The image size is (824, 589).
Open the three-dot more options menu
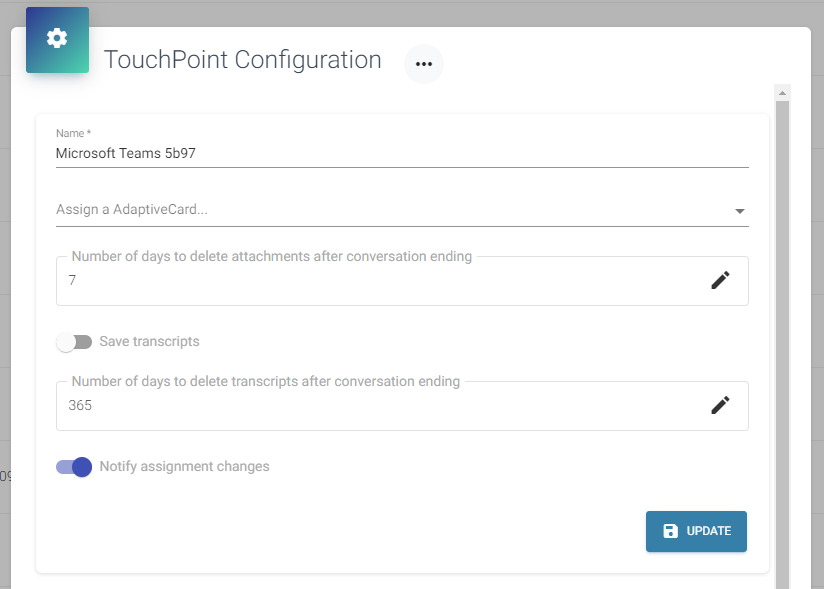pyautogui.click(x=423, y=64)
